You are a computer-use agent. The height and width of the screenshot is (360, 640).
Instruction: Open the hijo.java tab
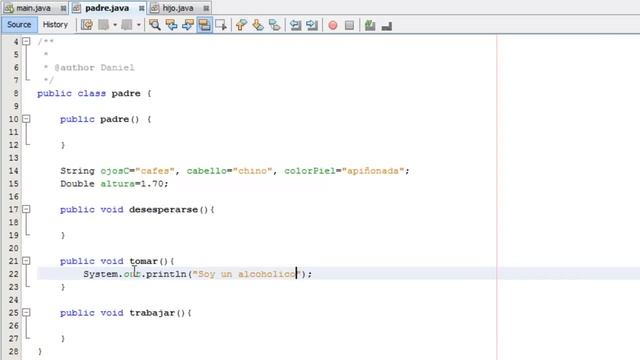pos(178,8)
